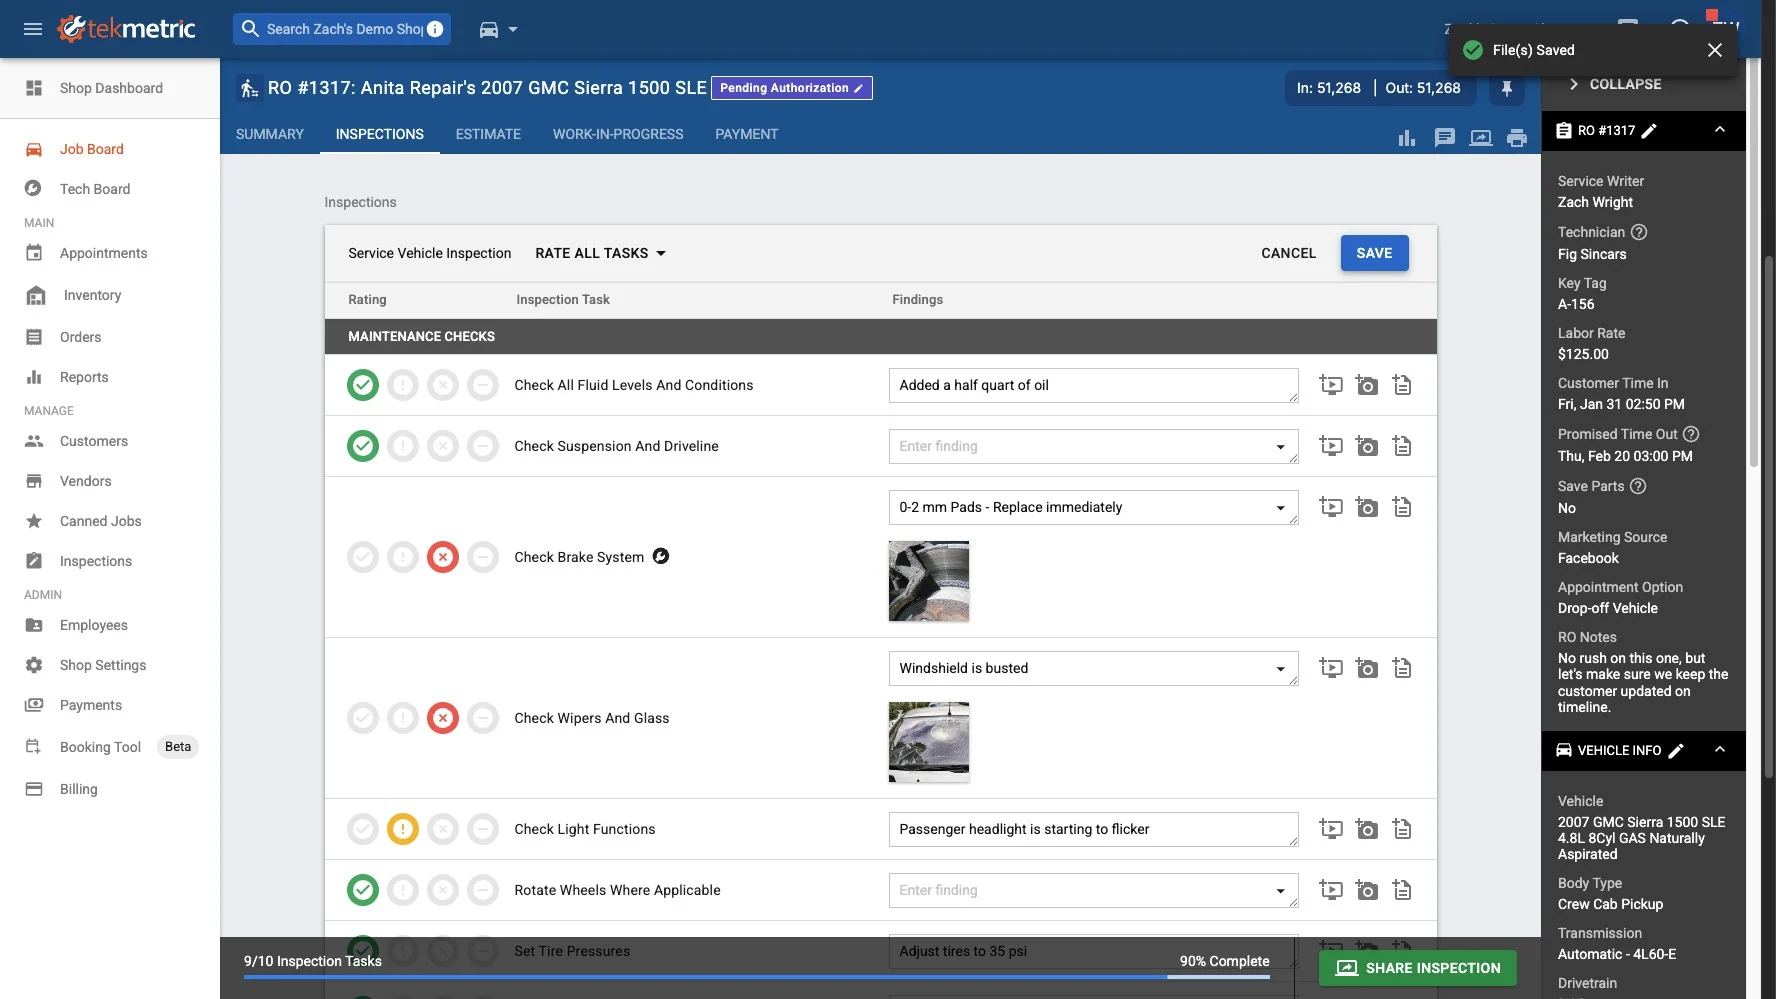Add video to Check Light Functions row

click(x=1330, y=829)
